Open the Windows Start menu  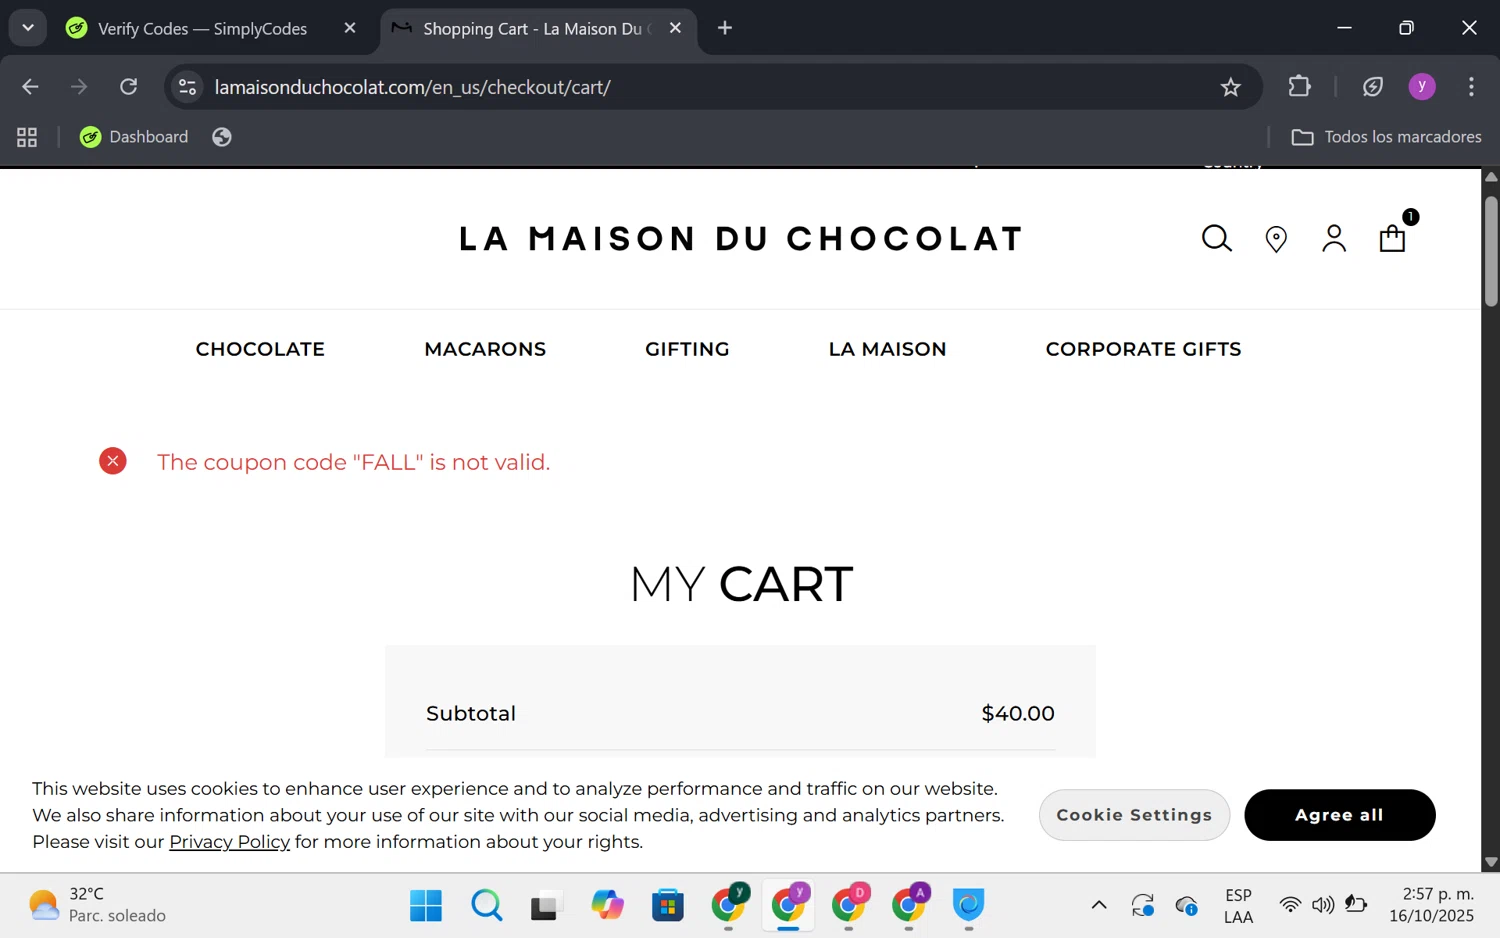click(x=426, y=906)
